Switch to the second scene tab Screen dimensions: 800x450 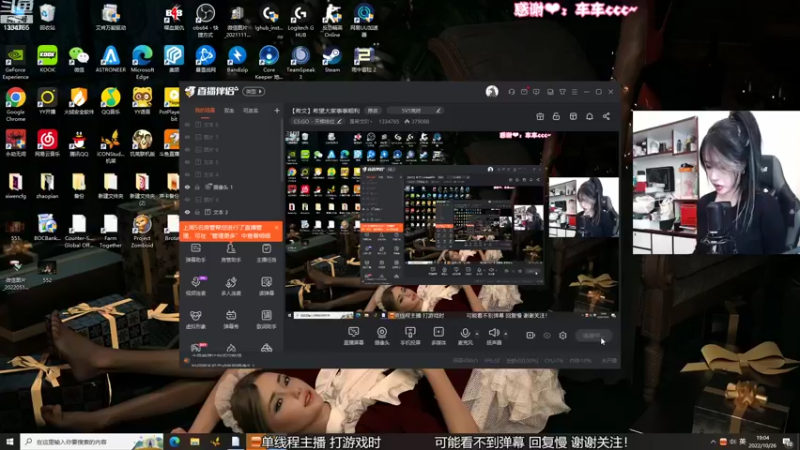[229, 111]
